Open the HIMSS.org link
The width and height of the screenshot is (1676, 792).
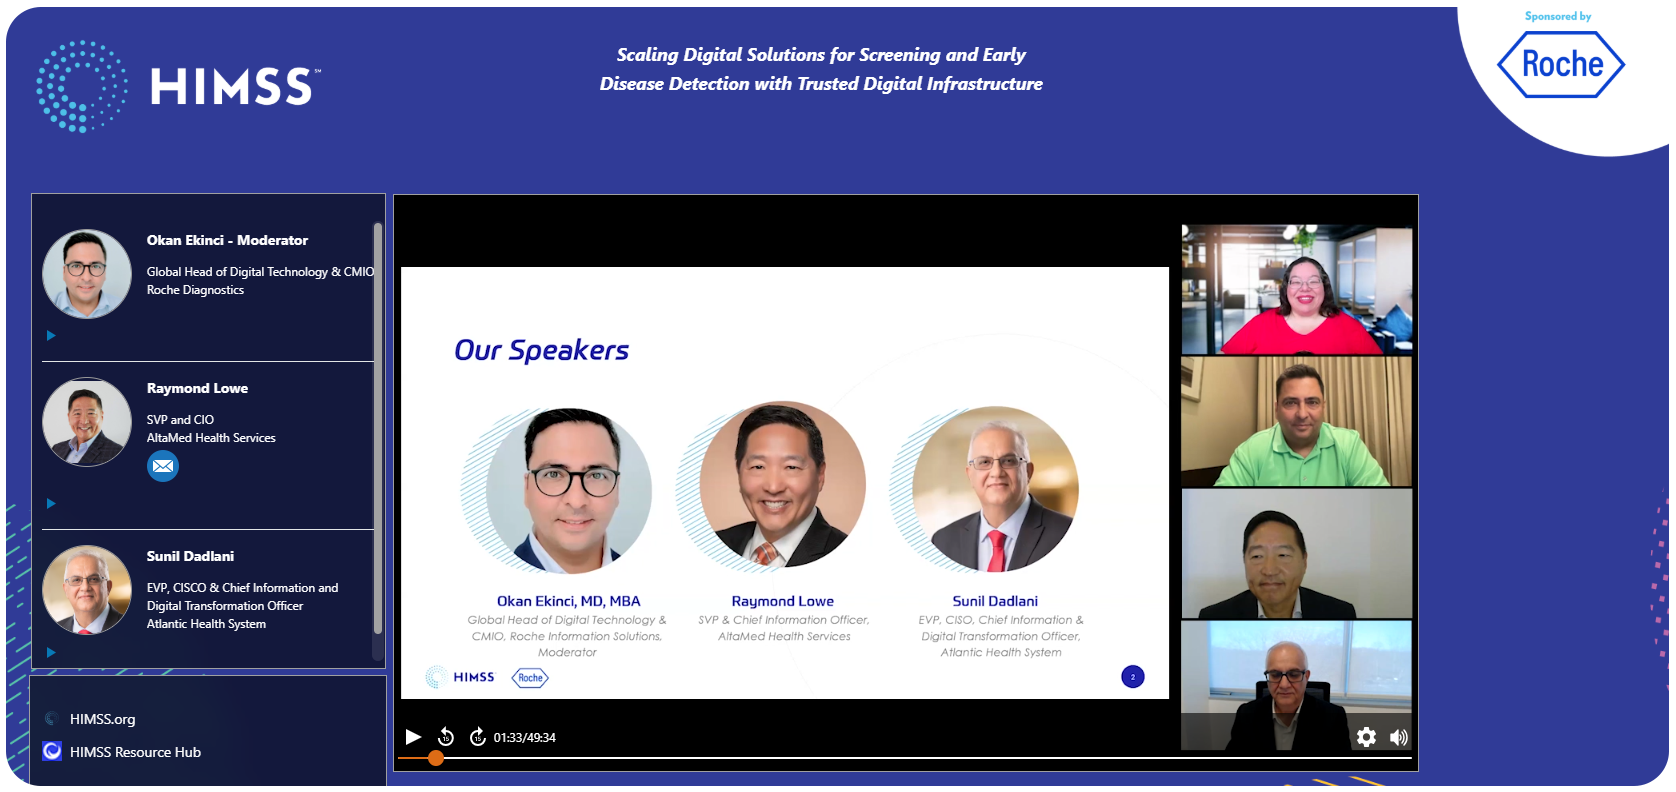click(x=102, y=719)
